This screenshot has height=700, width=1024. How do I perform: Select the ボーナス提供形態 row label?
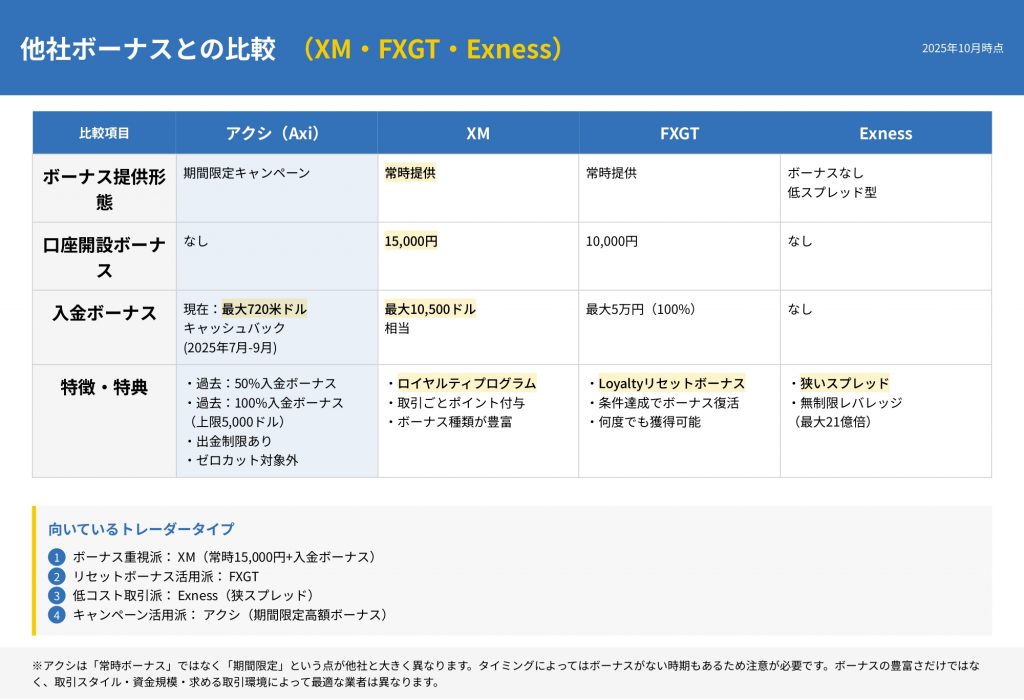pyautogui.click(x=104, y=189)
